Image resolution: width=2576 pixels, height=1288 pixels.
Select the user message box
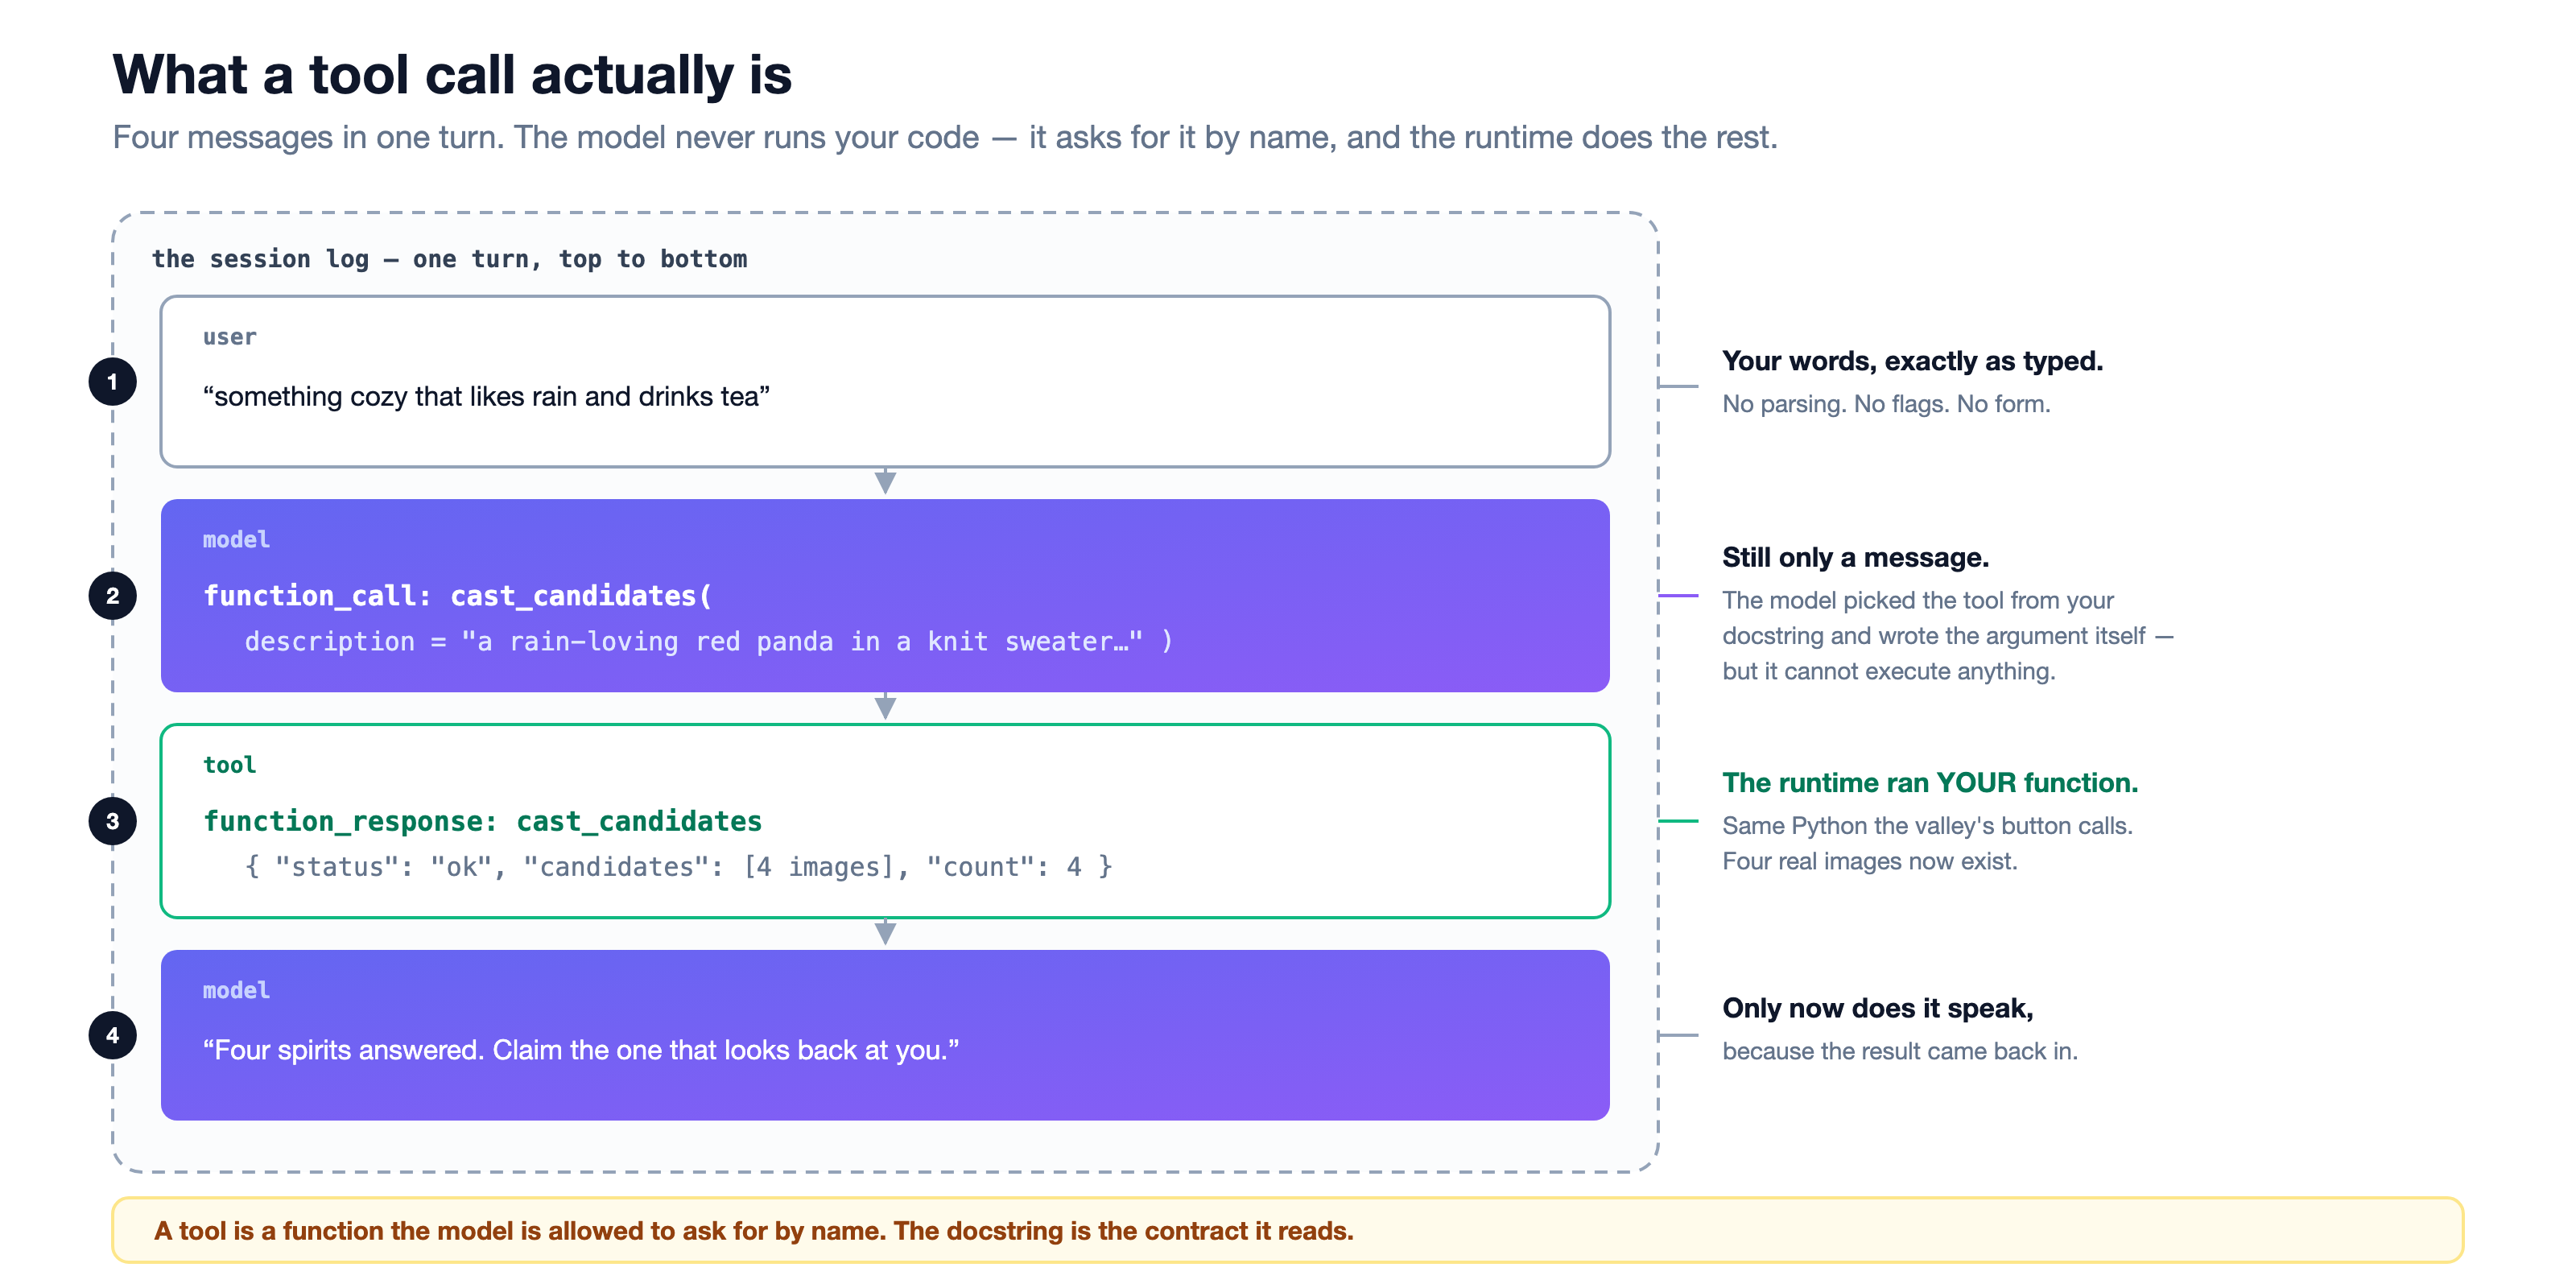(885, 381)
